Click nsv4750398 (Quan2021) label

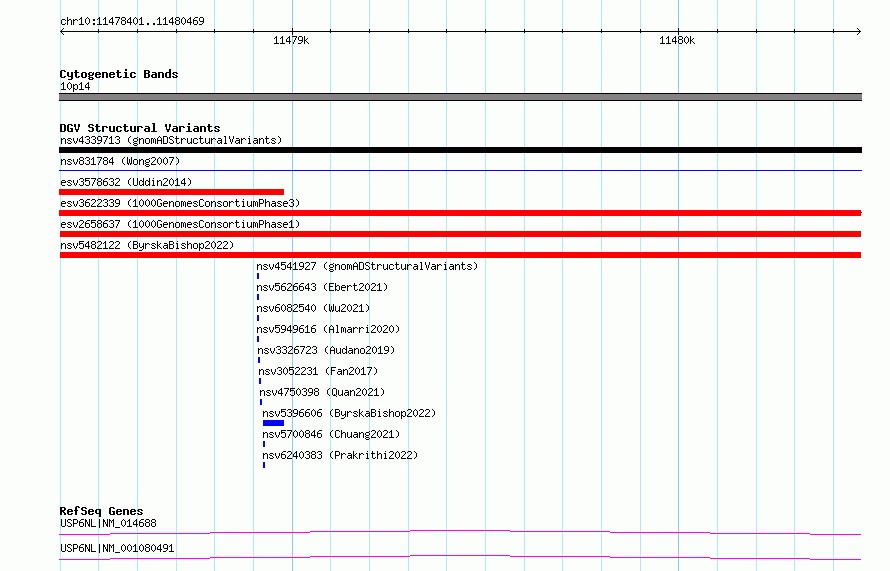tap(322, 392)
